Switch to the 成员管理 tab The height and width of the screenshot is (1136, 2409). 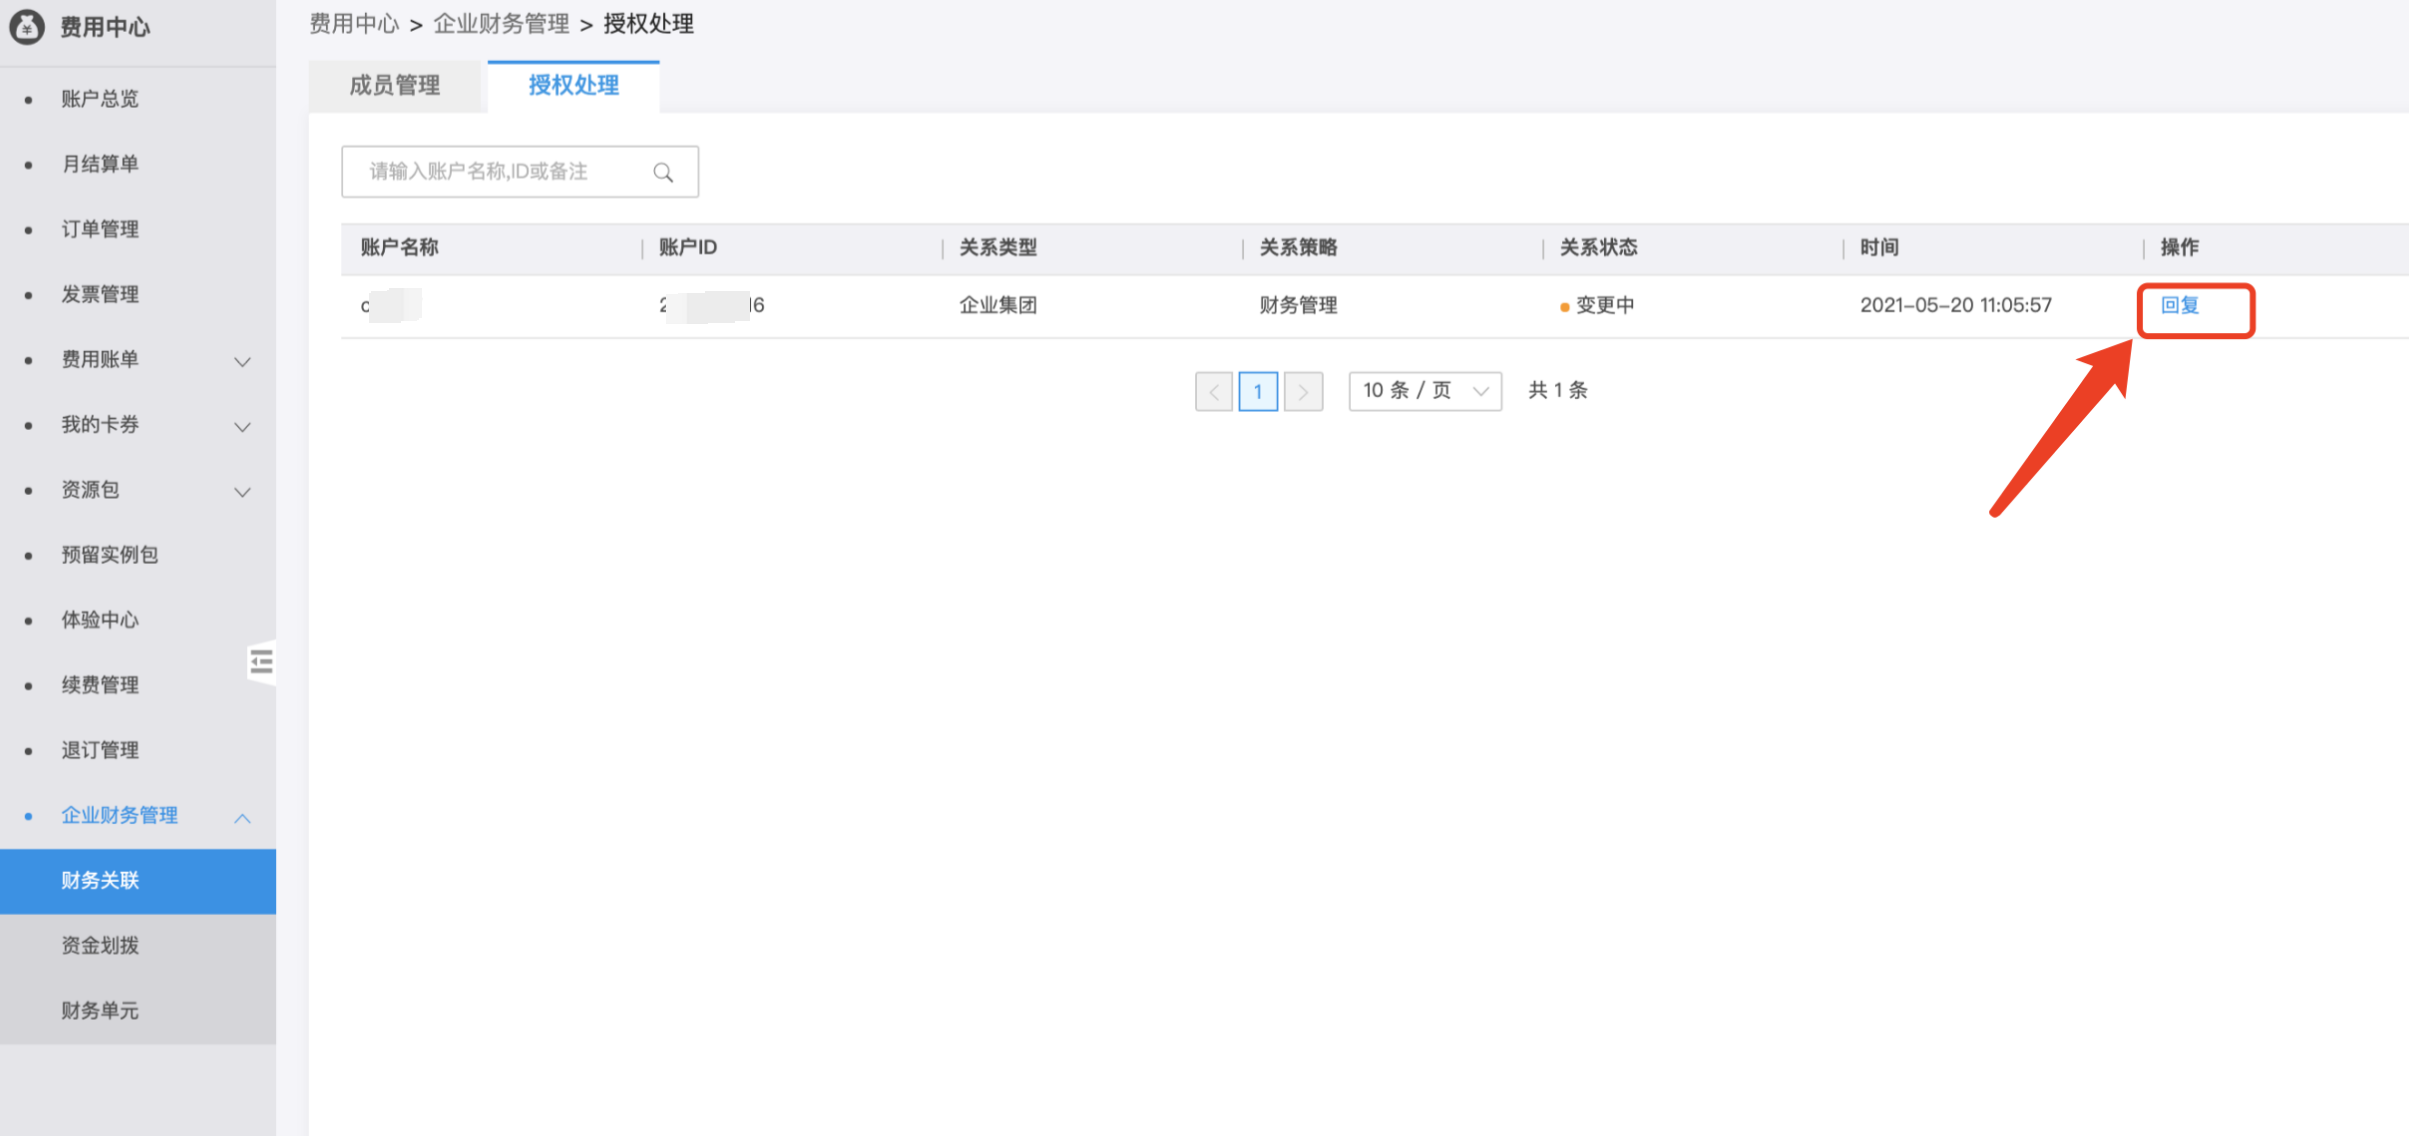[x=395, y=86]
